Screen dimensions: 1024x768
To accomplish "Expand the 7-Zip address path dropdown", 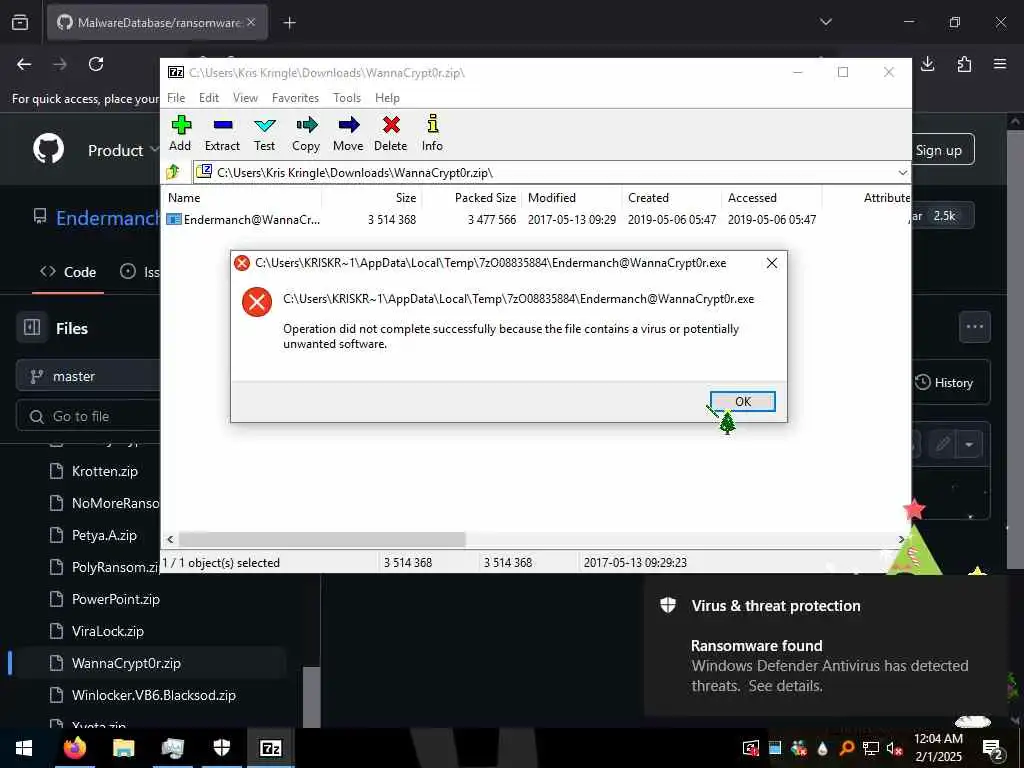I will tap(902, 173).
